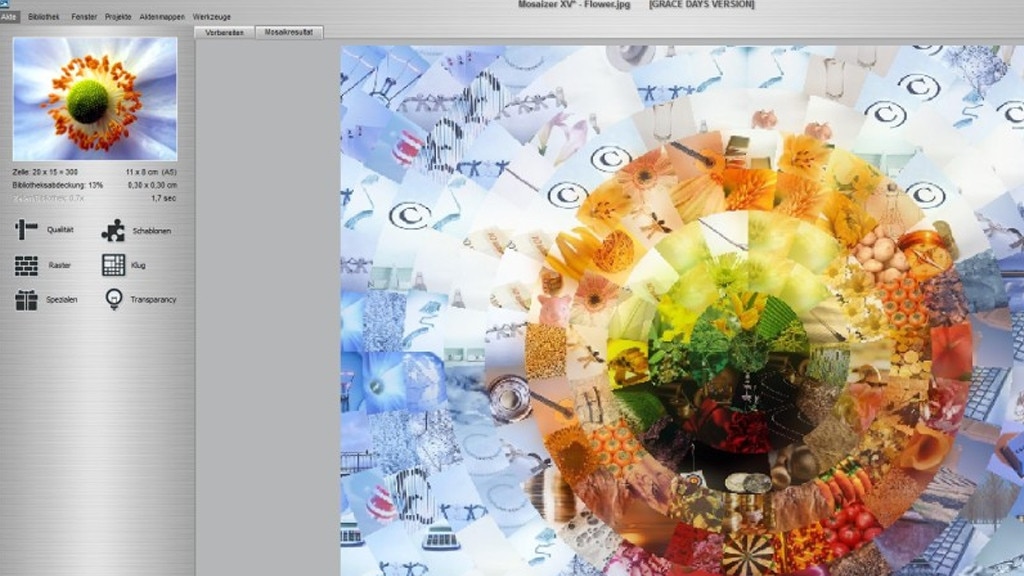Open the Werkzeuge menu
The height and width of the screenshot is (576, 1024).
tap(212, 17)
